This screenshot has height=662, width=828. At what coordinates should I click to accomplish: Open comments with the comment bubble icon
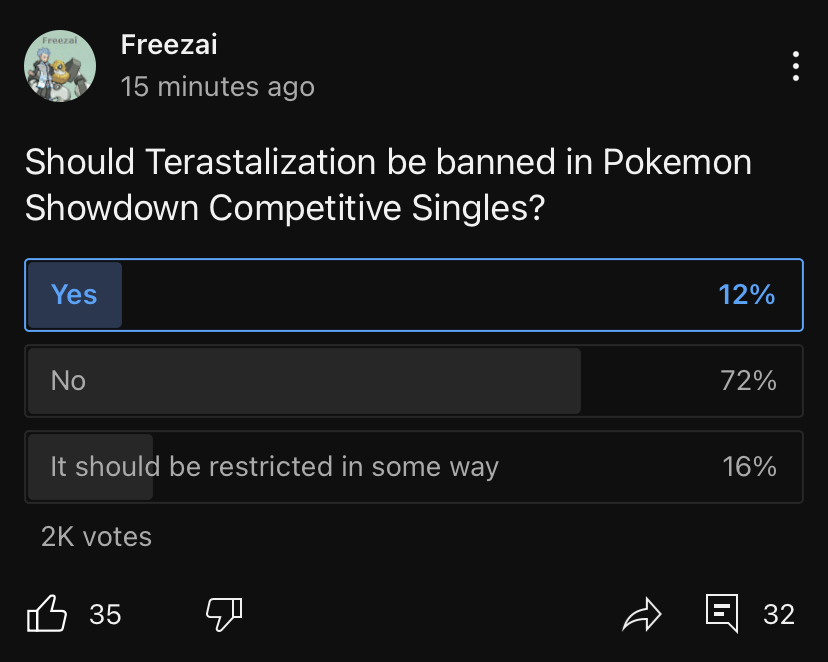pos(722,612)
